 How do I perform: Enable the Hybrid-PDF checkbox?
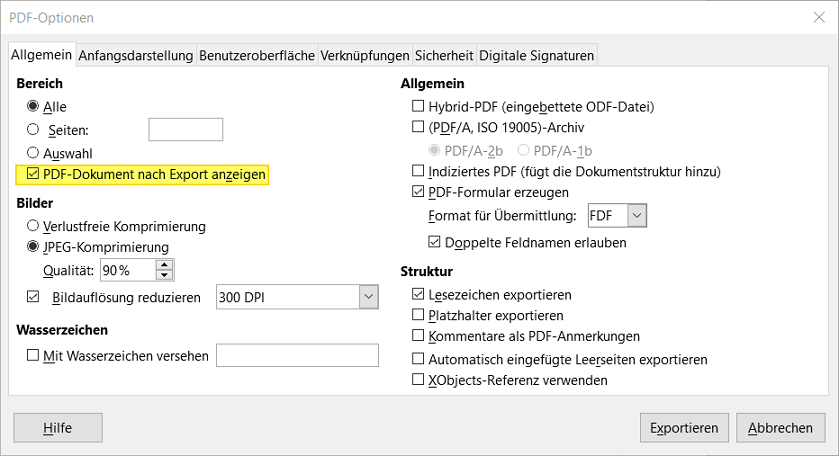point(418,106)
